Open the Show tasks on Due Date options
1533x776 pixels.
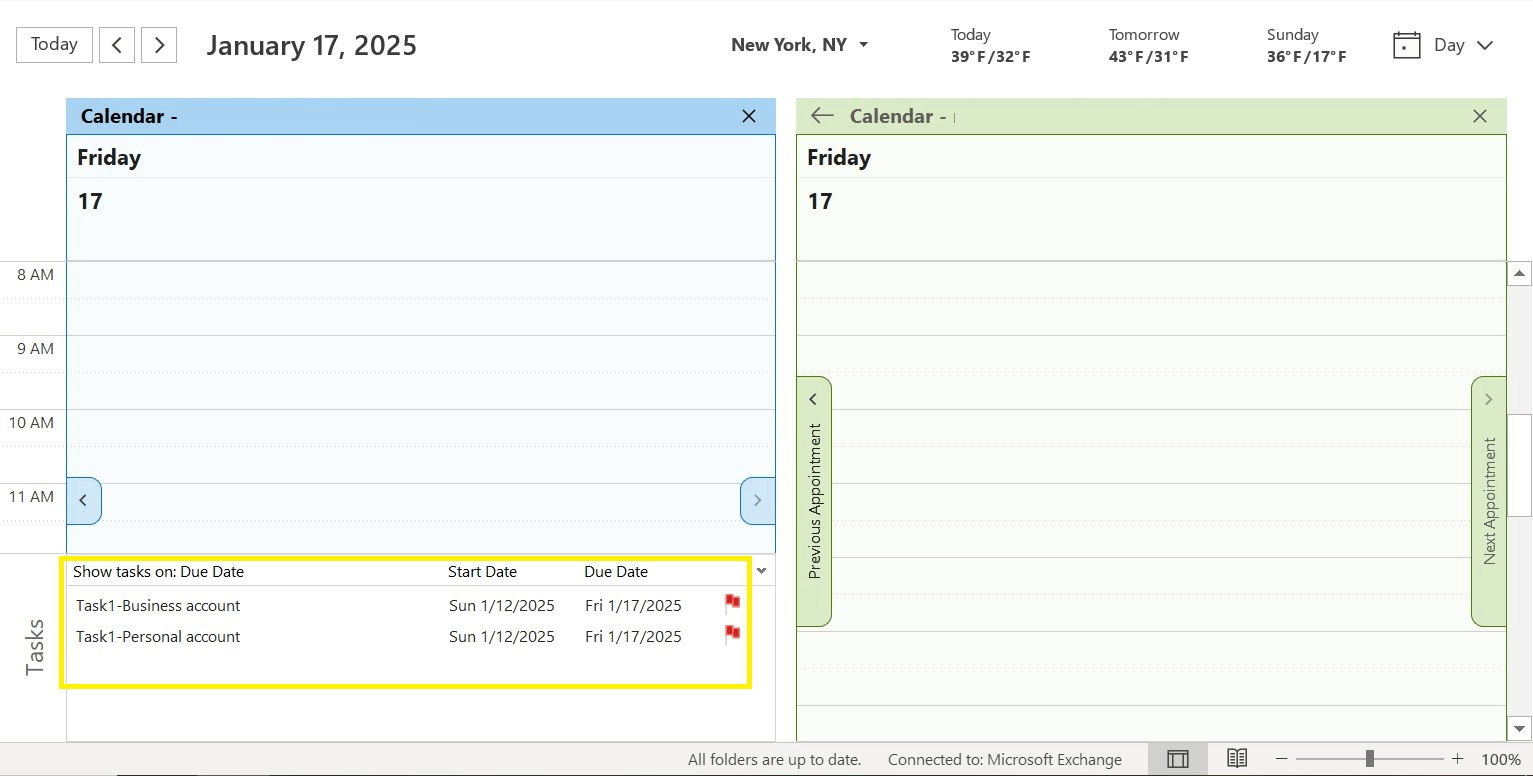point(160,571)
